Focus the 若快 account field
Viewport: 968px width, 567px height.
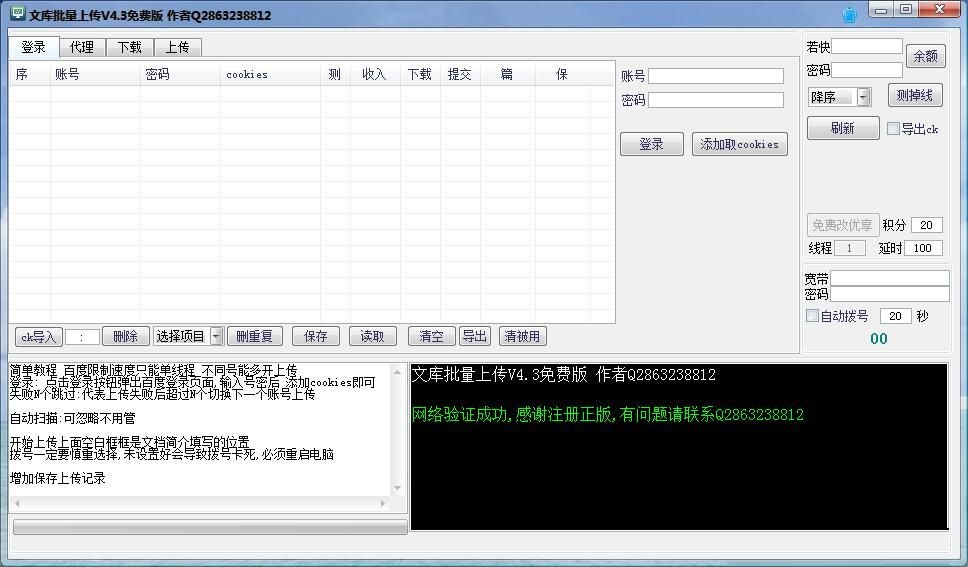[x=867, y=46]
